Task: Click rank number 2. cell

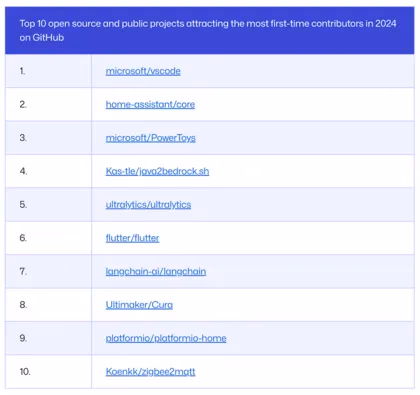Action: pyautogui.click(x=48, y=104)
